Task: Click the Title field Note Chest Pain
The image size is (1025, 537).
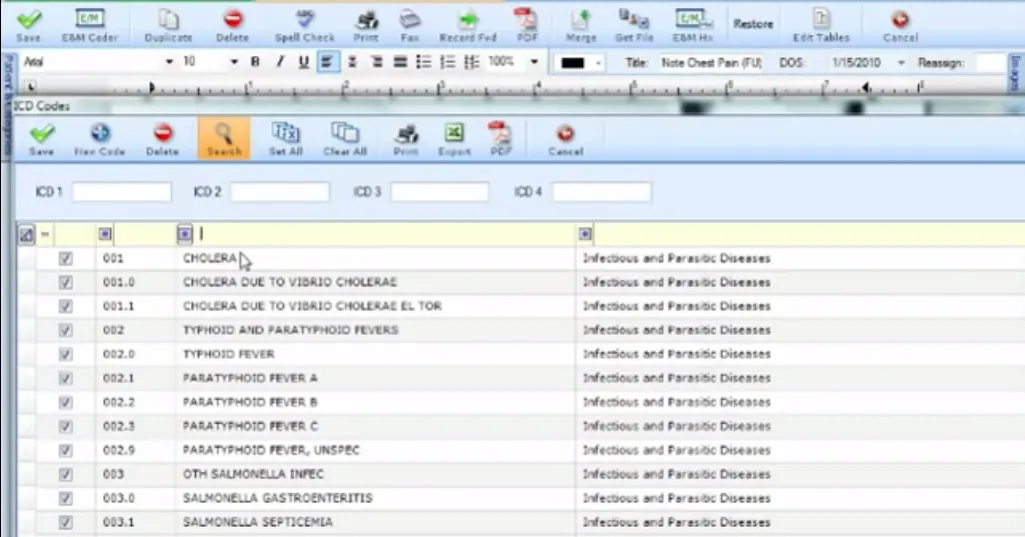Action: tap(711, 63)
